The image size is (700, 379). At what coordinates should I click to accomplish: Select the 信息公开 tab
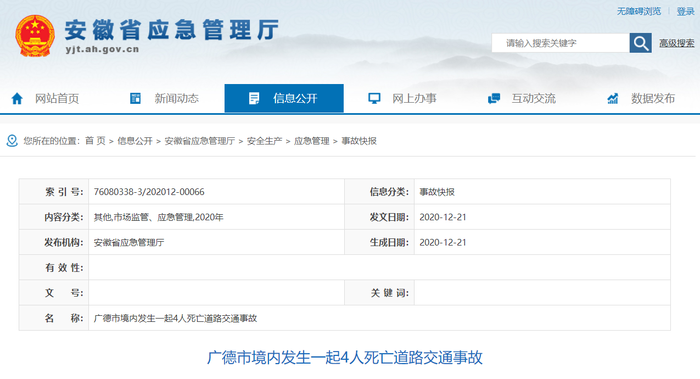point(284,98)
